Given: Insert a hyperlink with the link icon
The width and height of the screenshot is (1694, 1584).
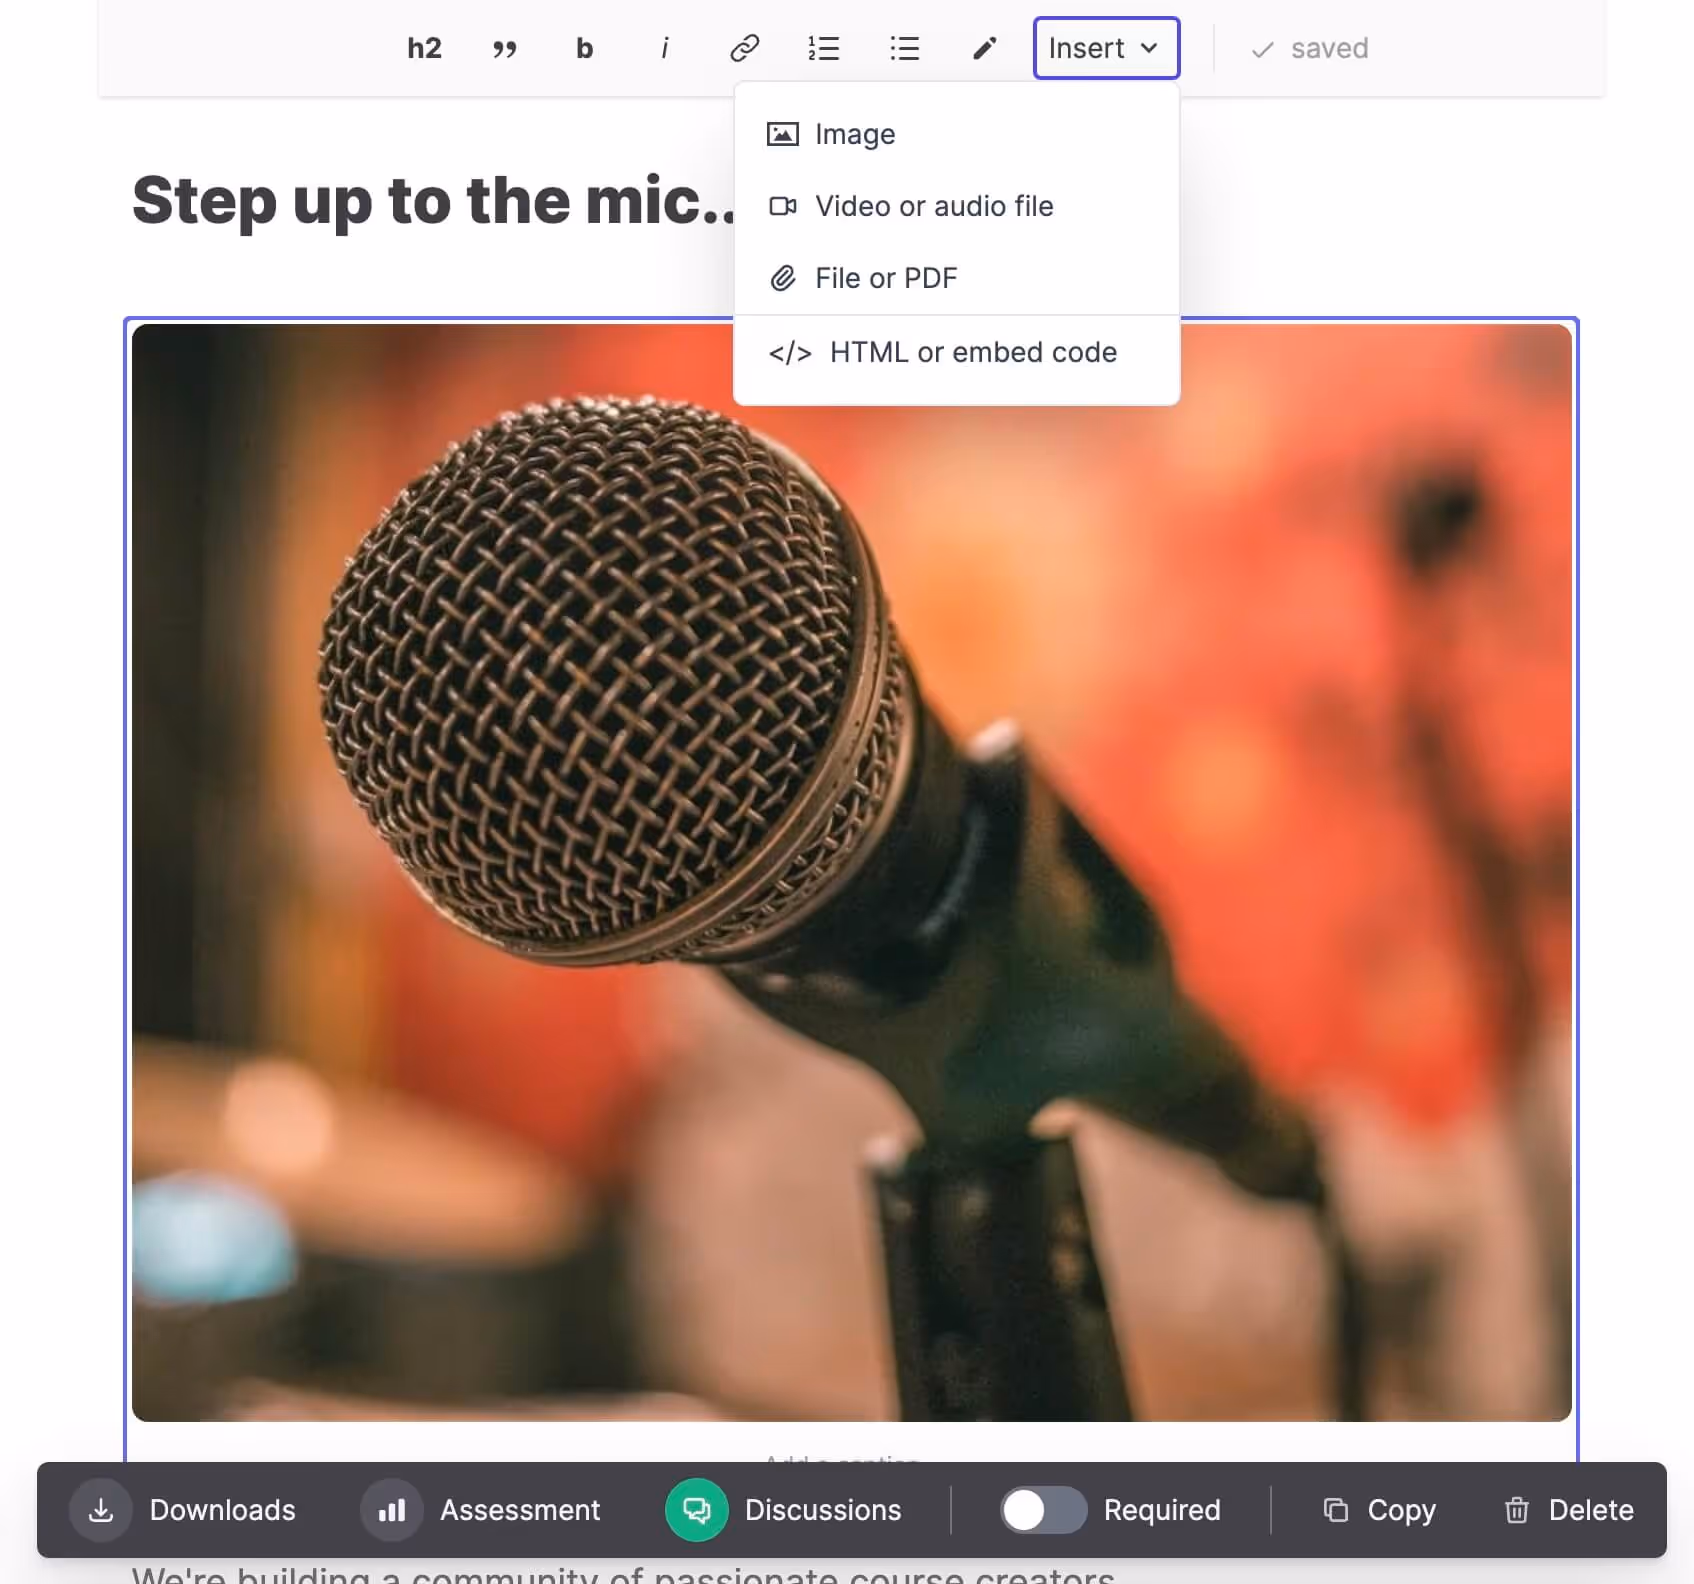Looking at the screenshot, I should (x=743, y=47).
